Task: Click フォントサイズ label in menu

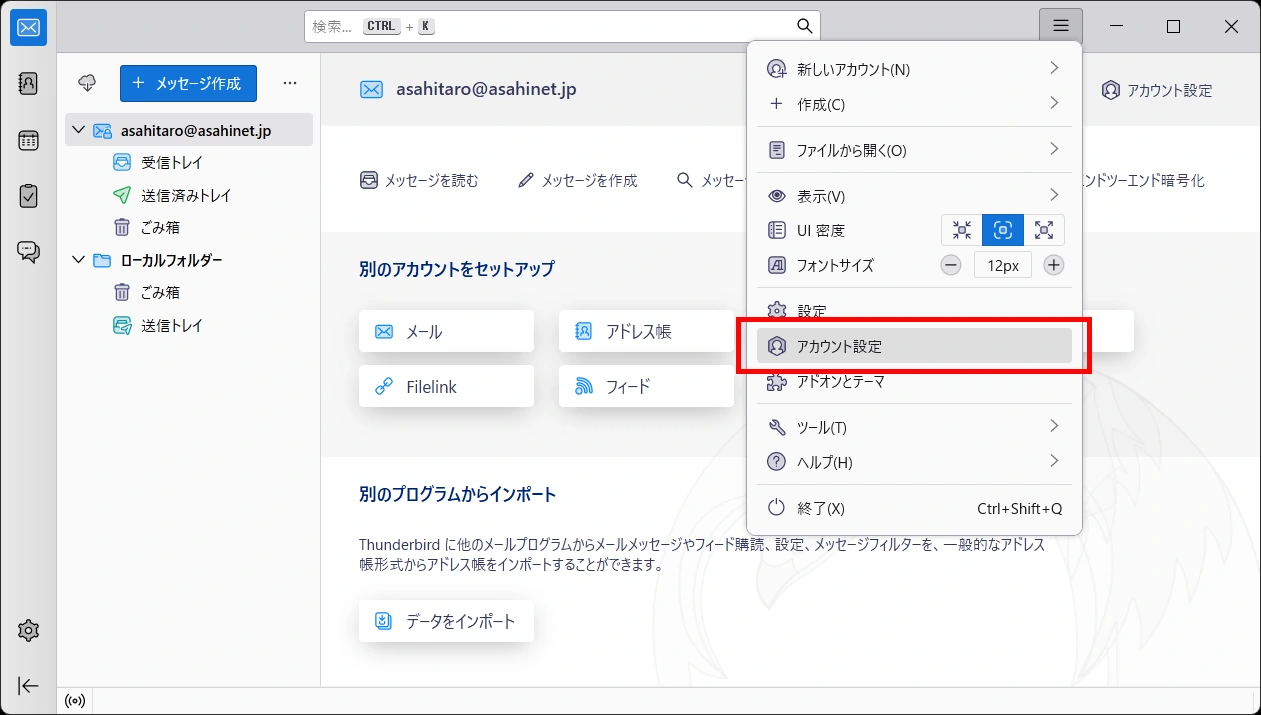Action: point(835,265)
